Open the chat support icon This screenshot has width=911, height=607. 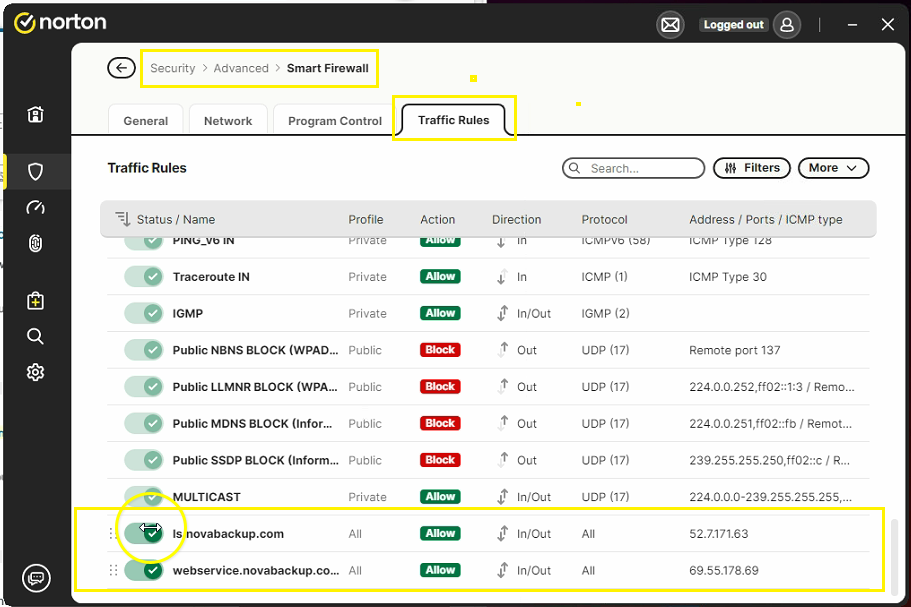click(x=36, y=578)
